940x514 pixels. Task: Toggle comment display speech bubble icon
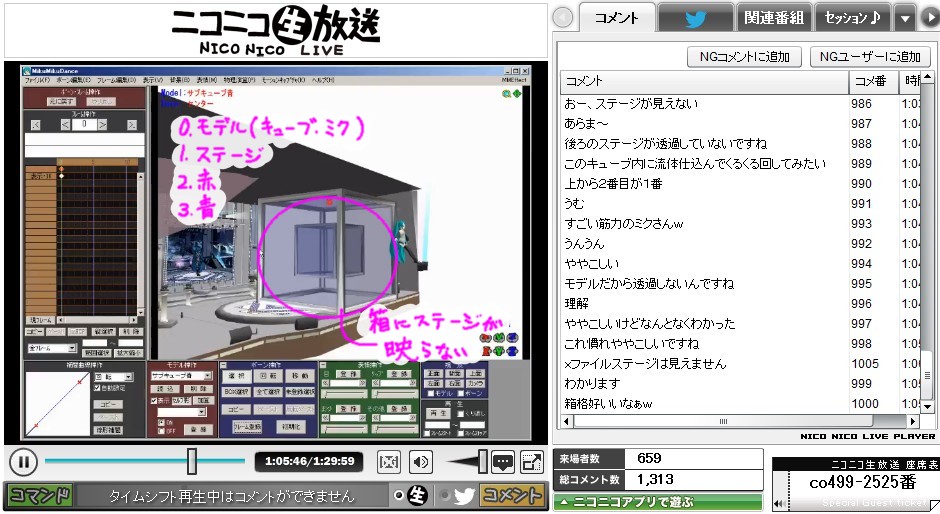pos(502,462)
